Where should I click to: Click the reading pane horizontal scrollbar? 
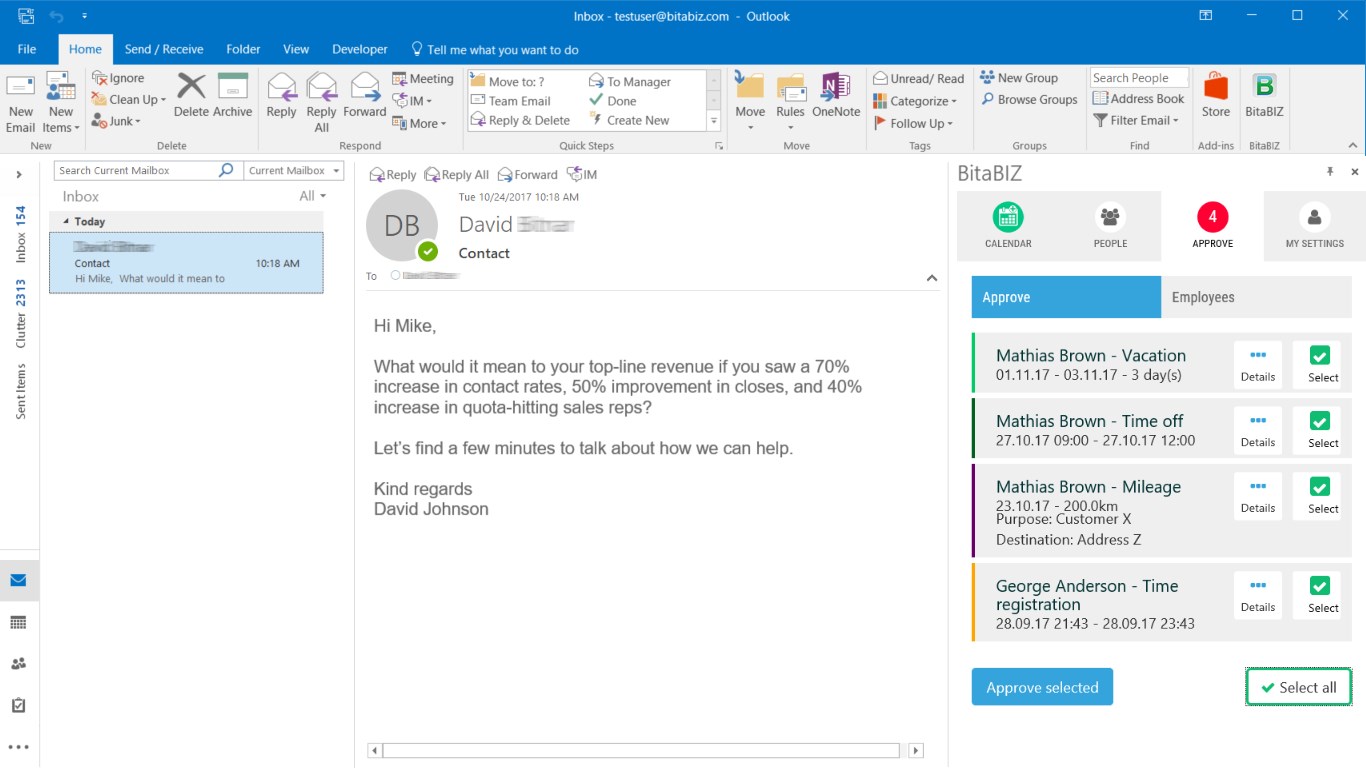(641, 750)
